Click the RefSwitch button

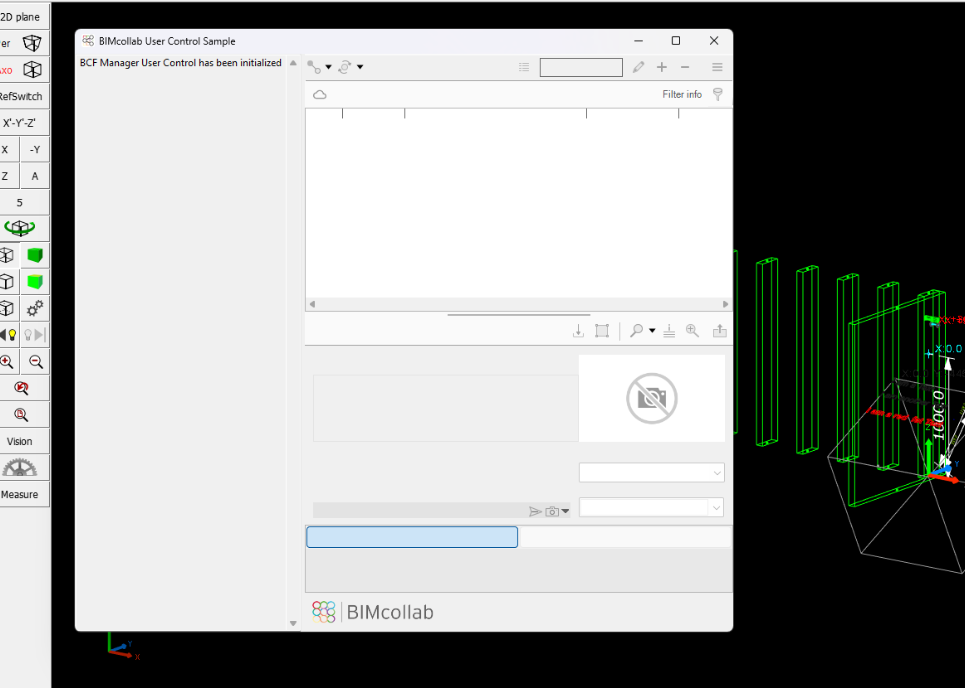21,96
